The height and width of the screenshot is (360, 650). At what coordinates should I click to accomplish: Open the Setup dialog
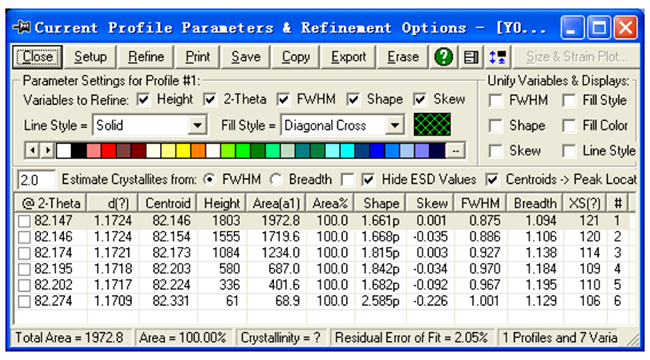click(x=90, y=57)
